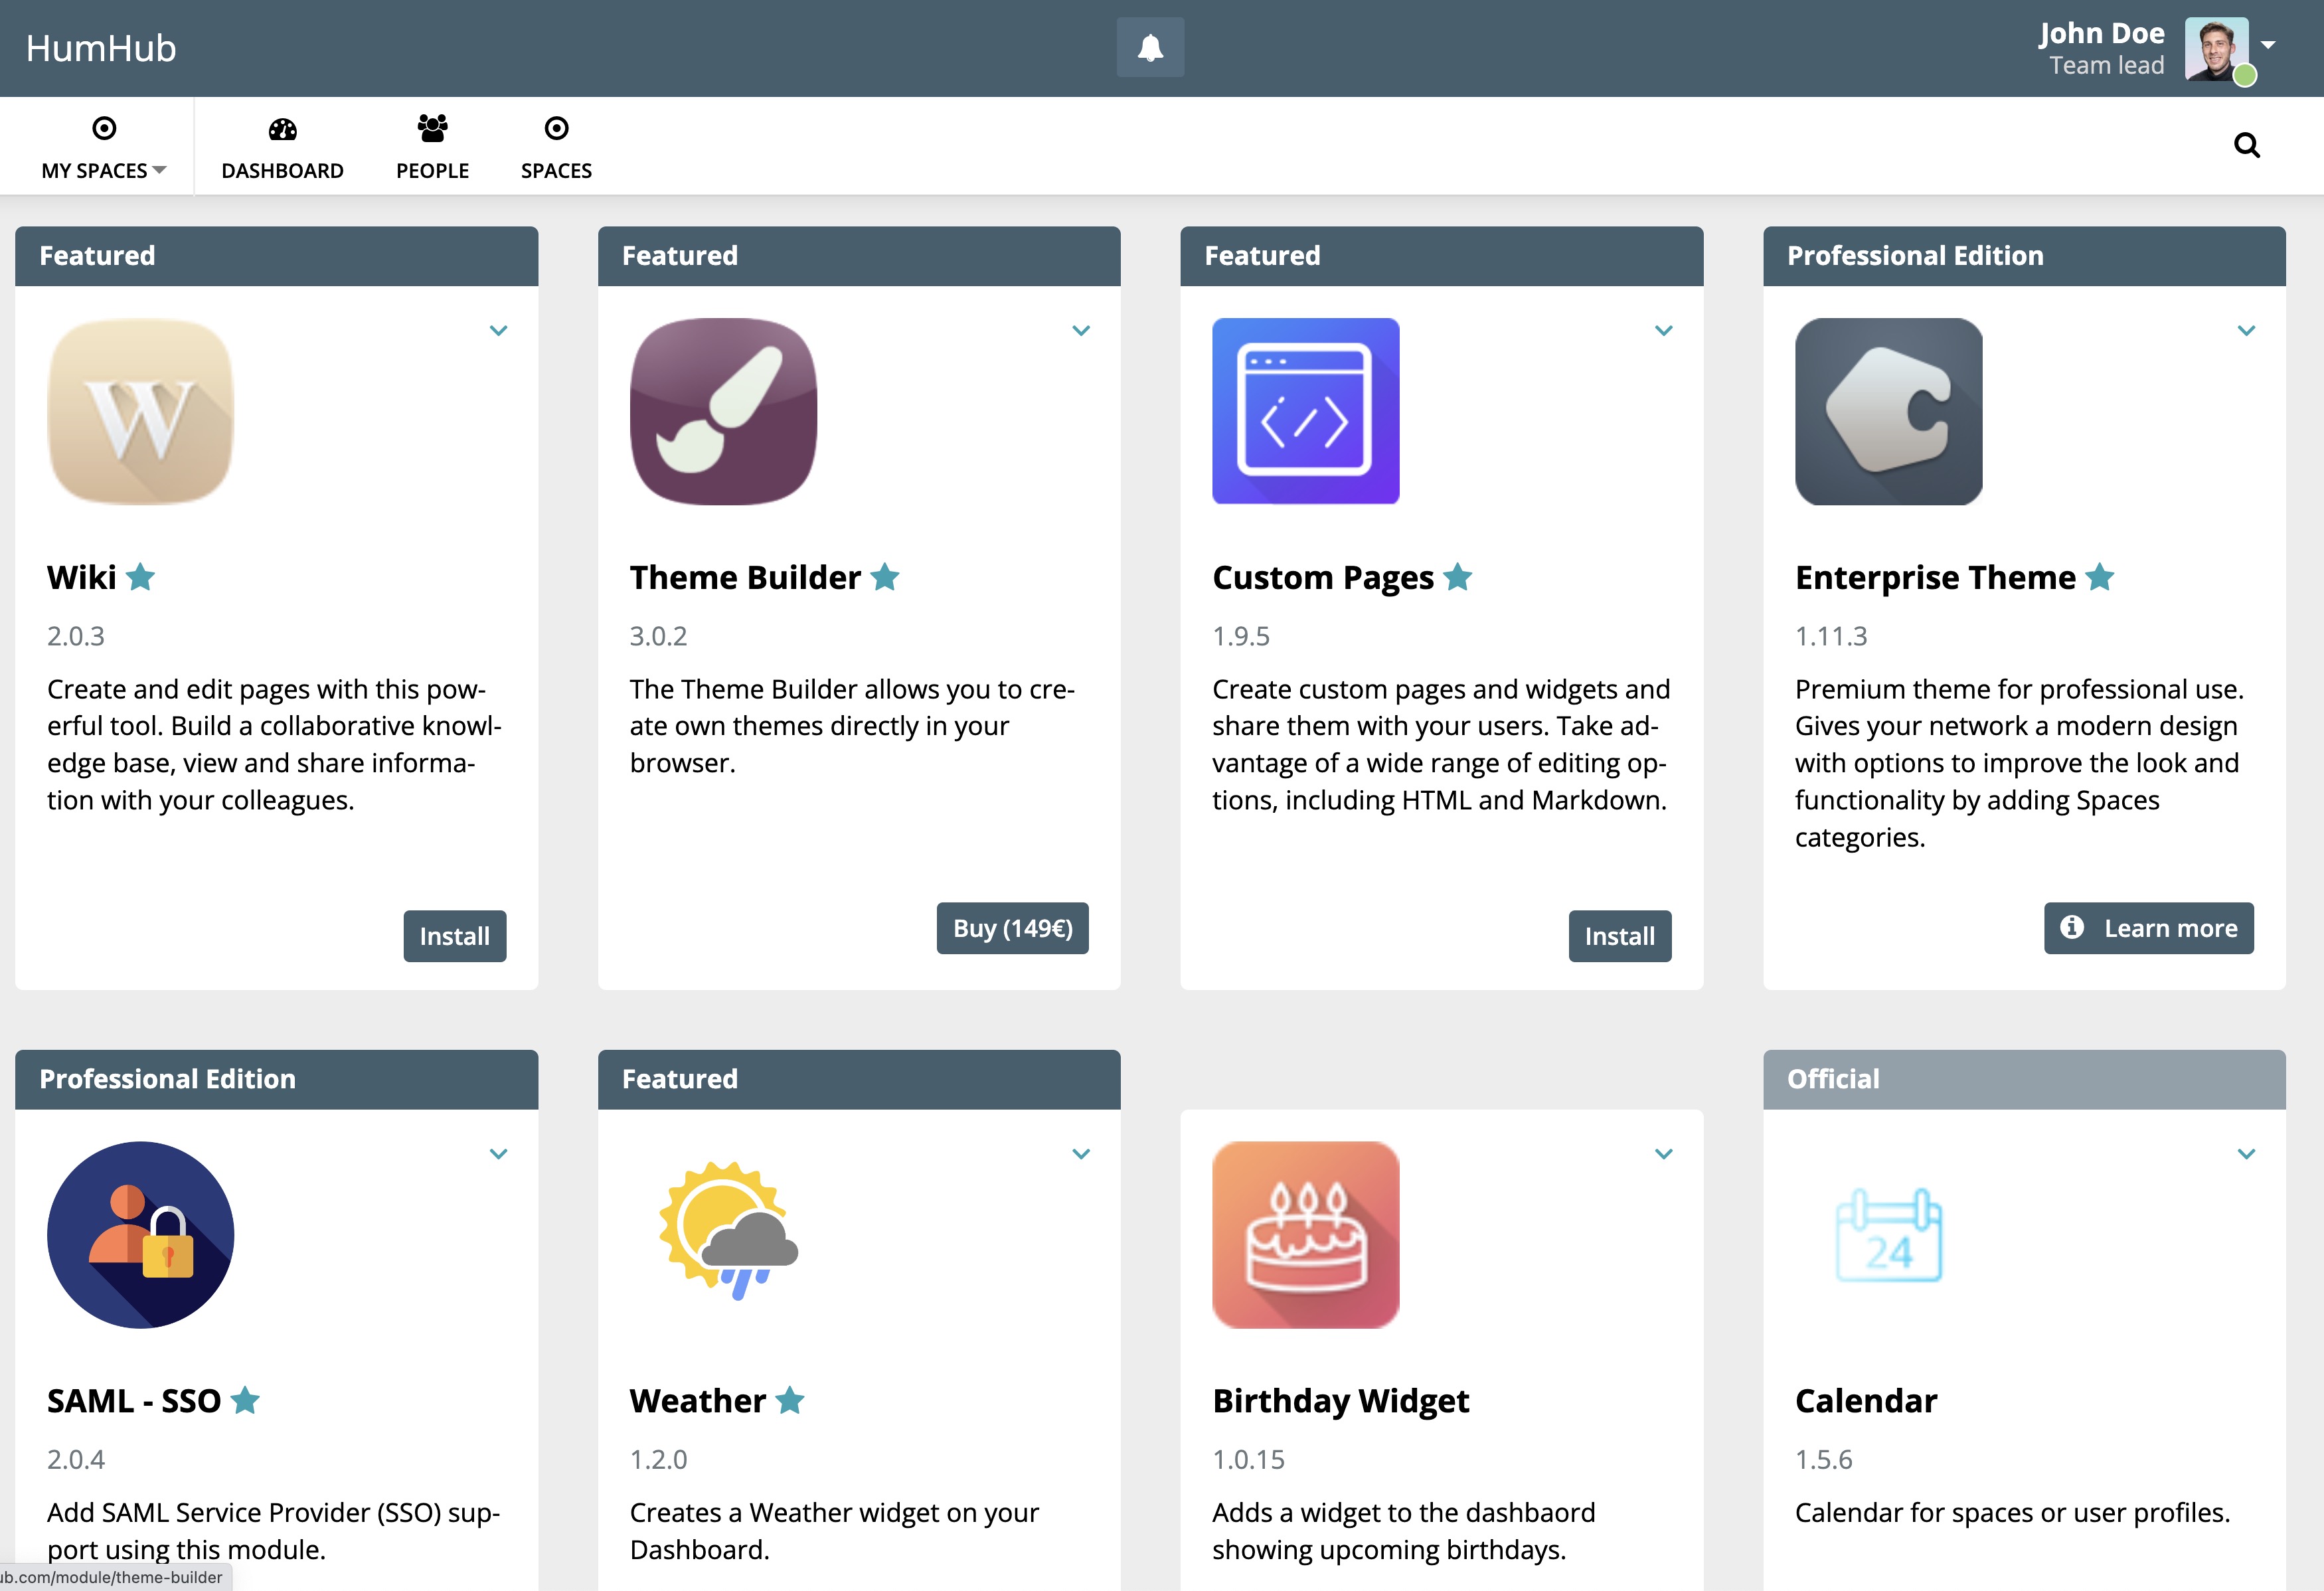This screenshot has width=2324, height=1591.
Task: Switch to the People tab
Action: tap(431, 146)
